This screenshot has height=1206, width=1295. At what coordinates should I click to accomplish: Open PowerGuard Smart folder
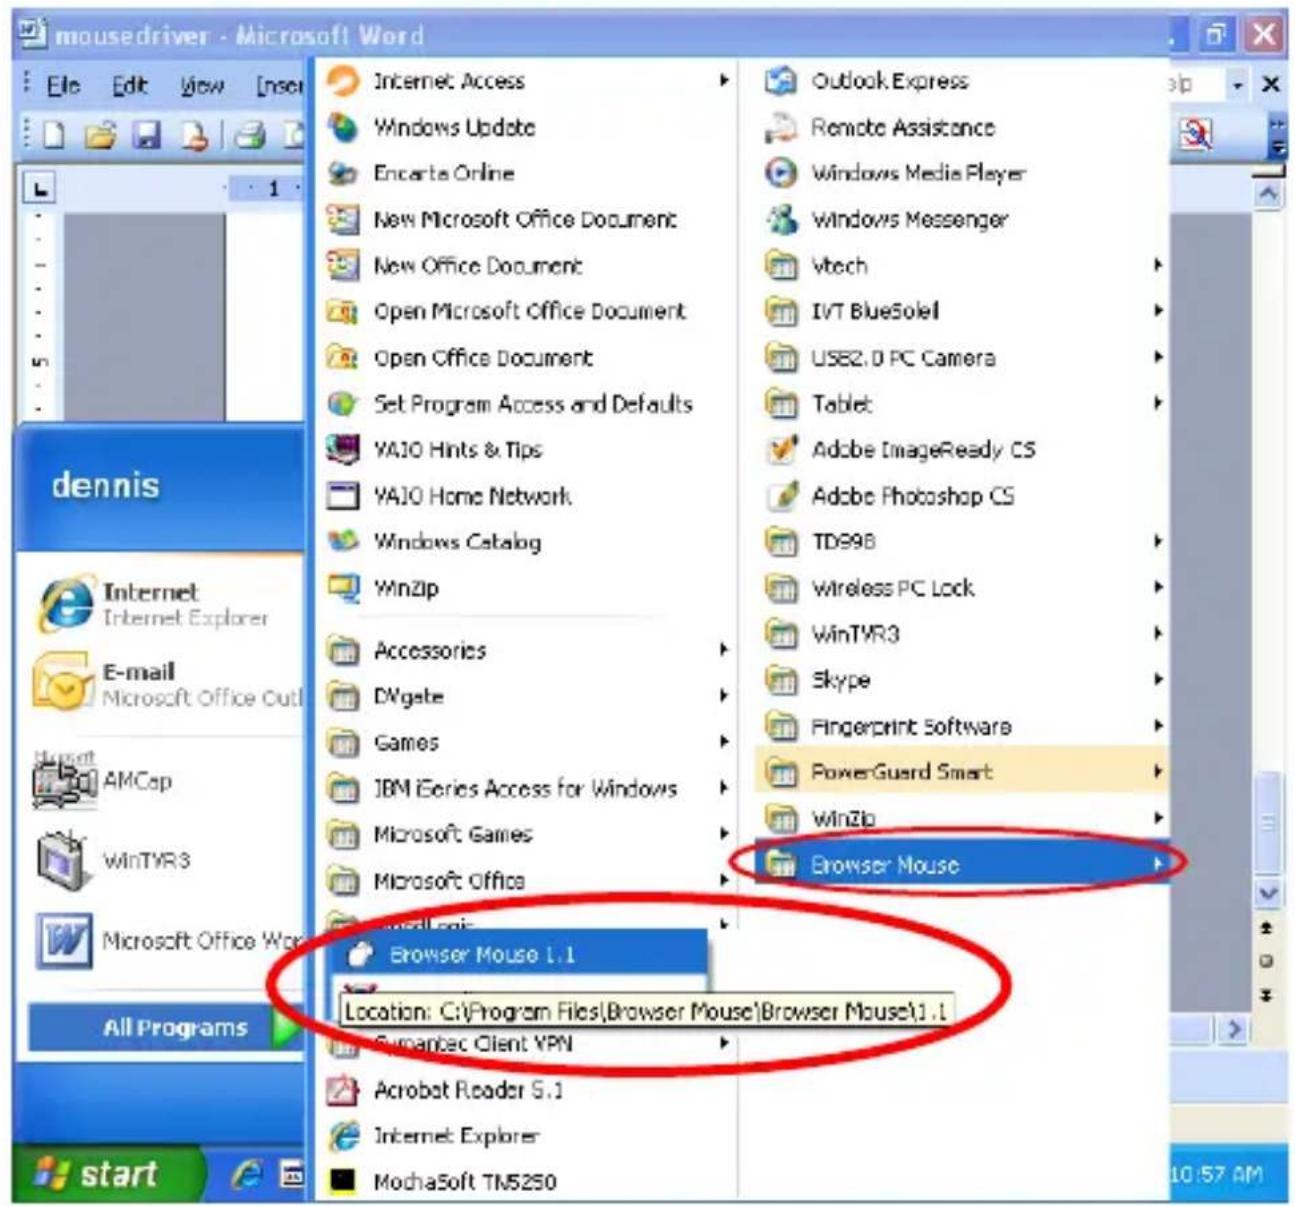pyautogui.click(x=961, y=771)
